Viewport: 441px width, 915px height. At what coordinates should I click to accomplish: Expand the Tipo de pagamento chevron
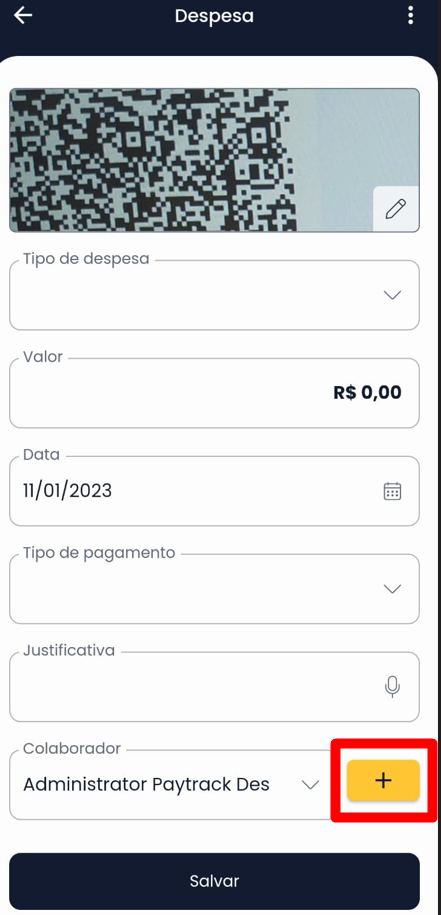(392, 589)
